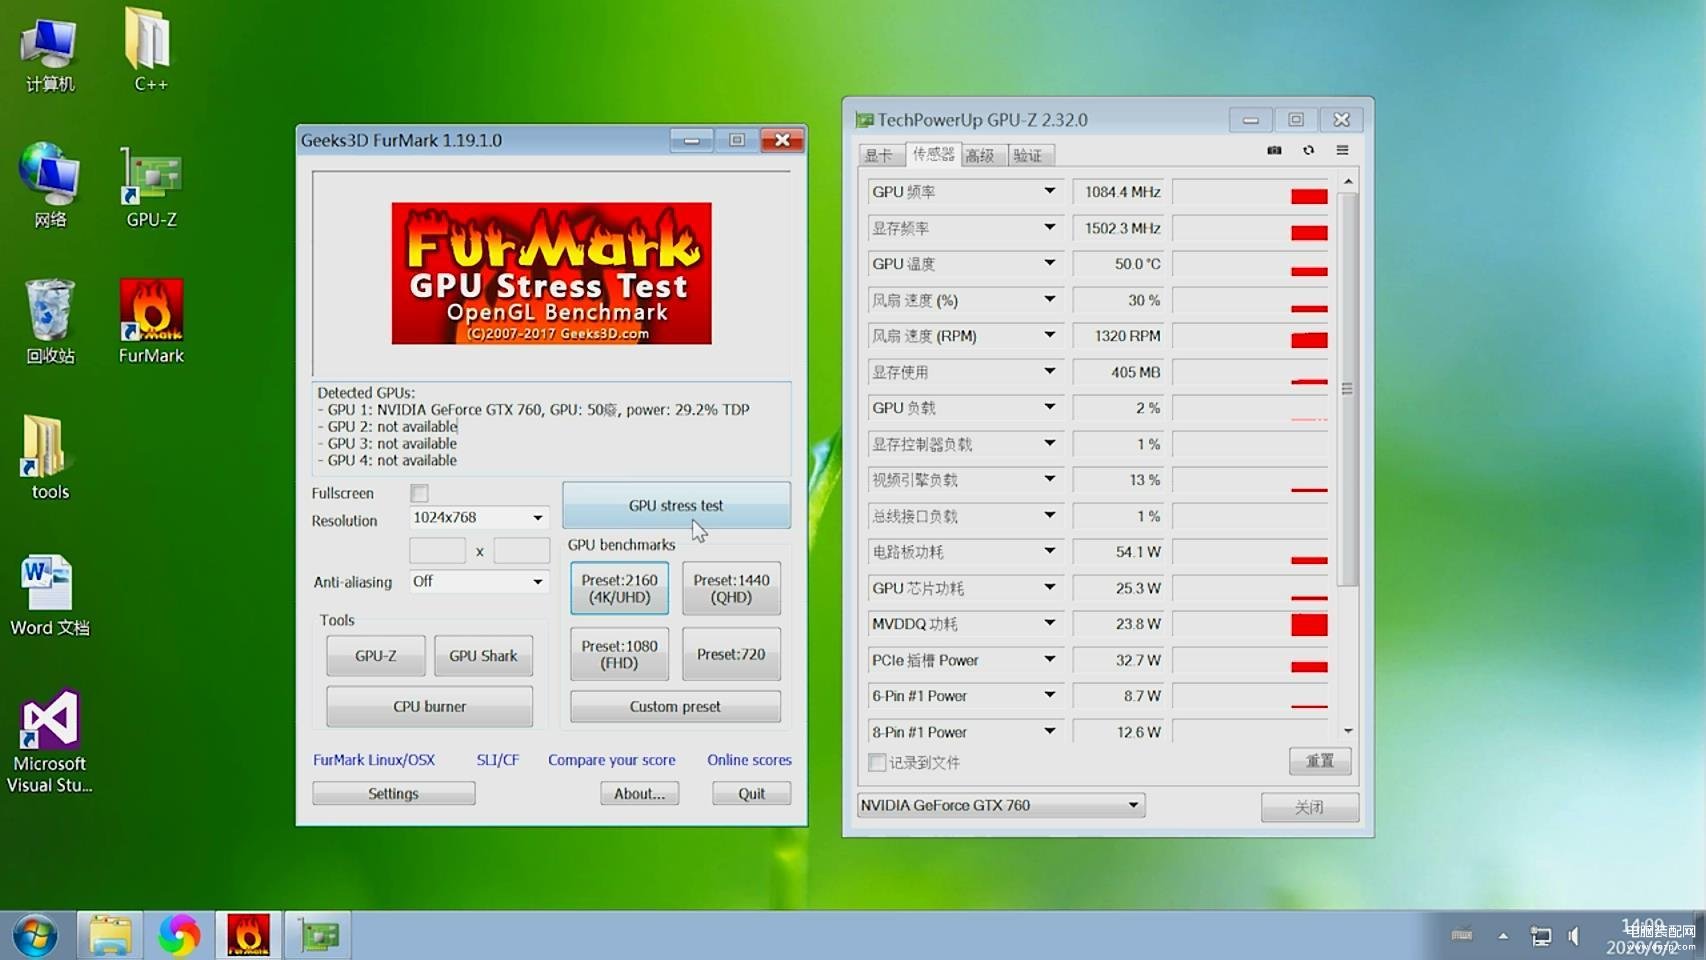This screenshot has width=1706, height=960.
Task: Click the custom height input field
Action: coord(522,550)
